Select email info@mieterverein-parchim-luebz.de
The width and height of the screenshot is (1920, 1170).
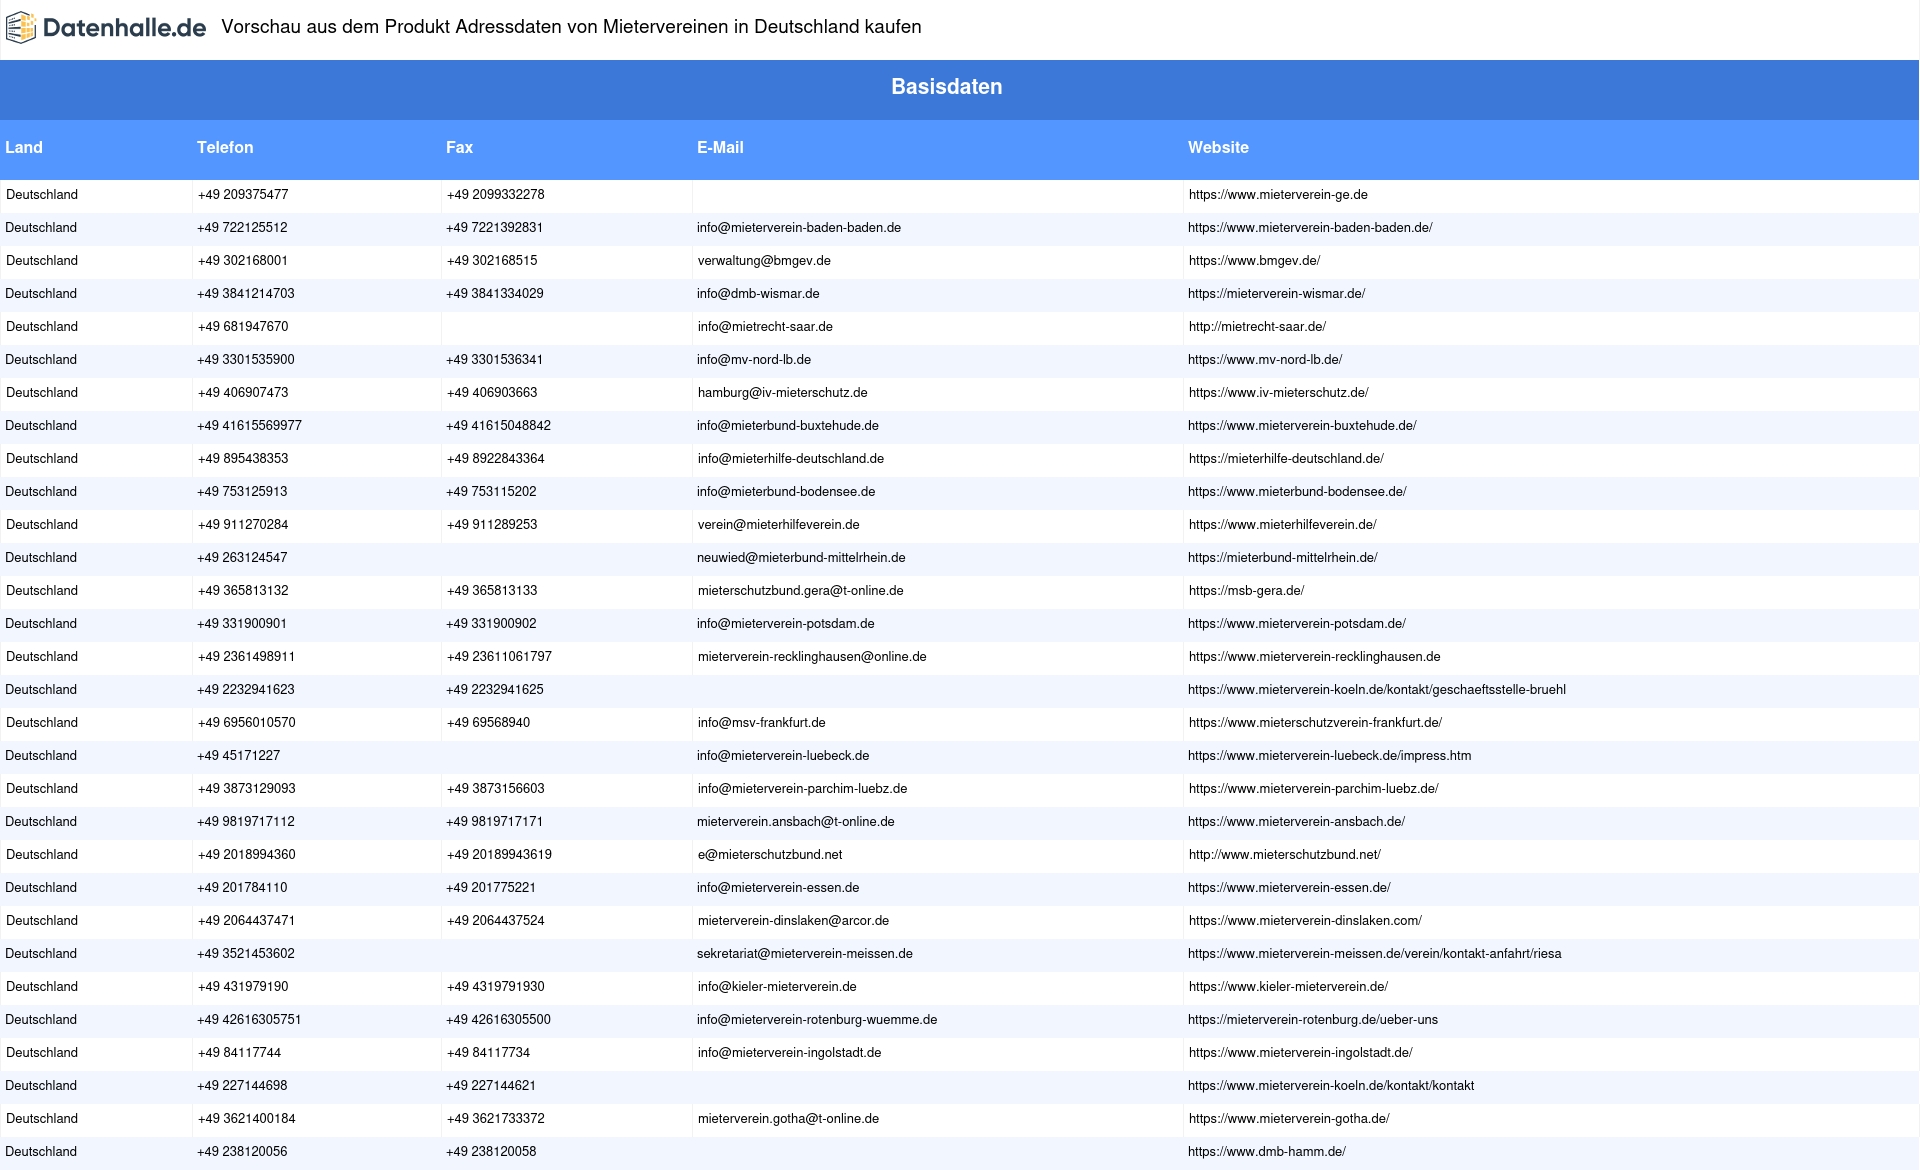click(803, 789)
